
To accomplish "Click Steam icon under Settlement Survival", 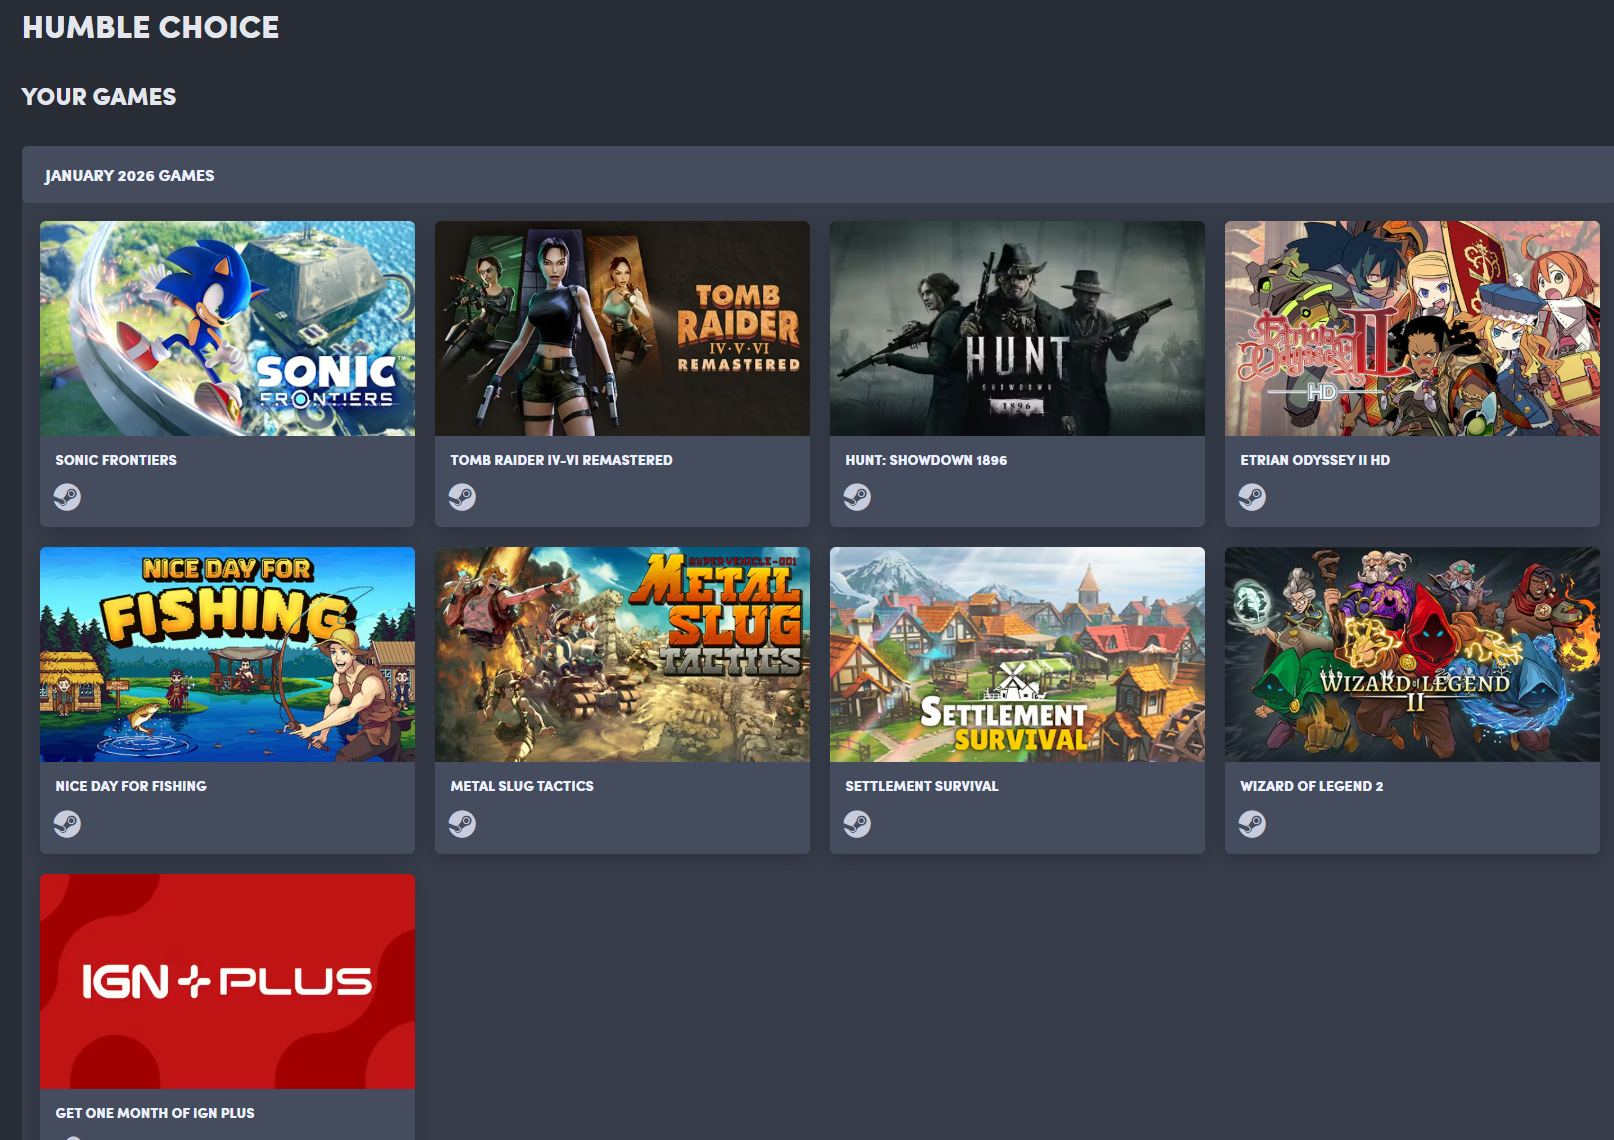I will [x=857, y=824].
